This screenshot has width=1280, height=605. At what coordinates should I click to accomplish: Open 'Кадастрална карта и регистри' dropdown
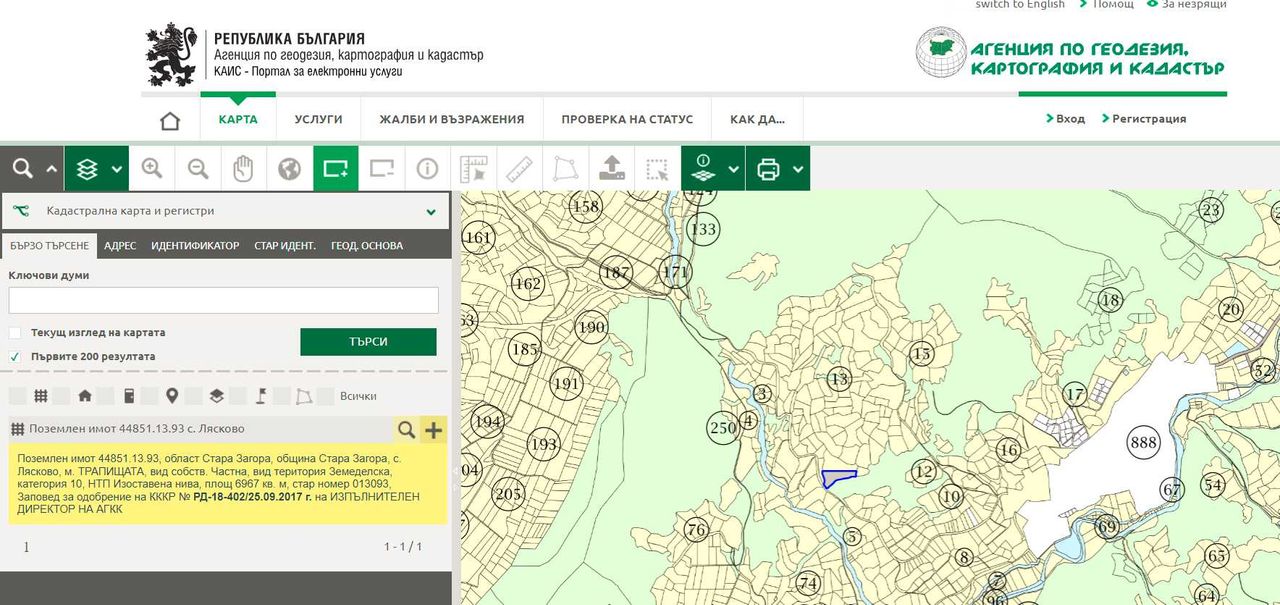point(226,211)
